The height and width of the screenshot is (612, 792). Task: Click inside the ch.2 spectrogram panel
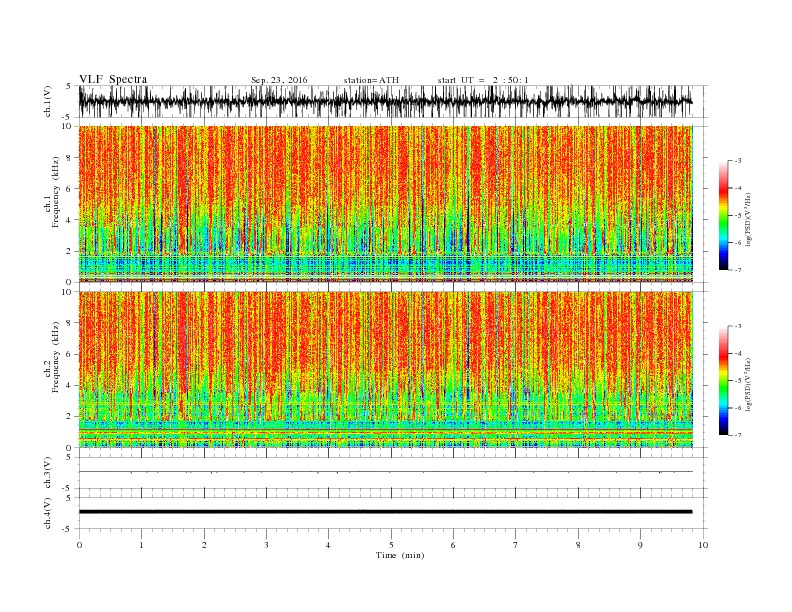(386, 369)
